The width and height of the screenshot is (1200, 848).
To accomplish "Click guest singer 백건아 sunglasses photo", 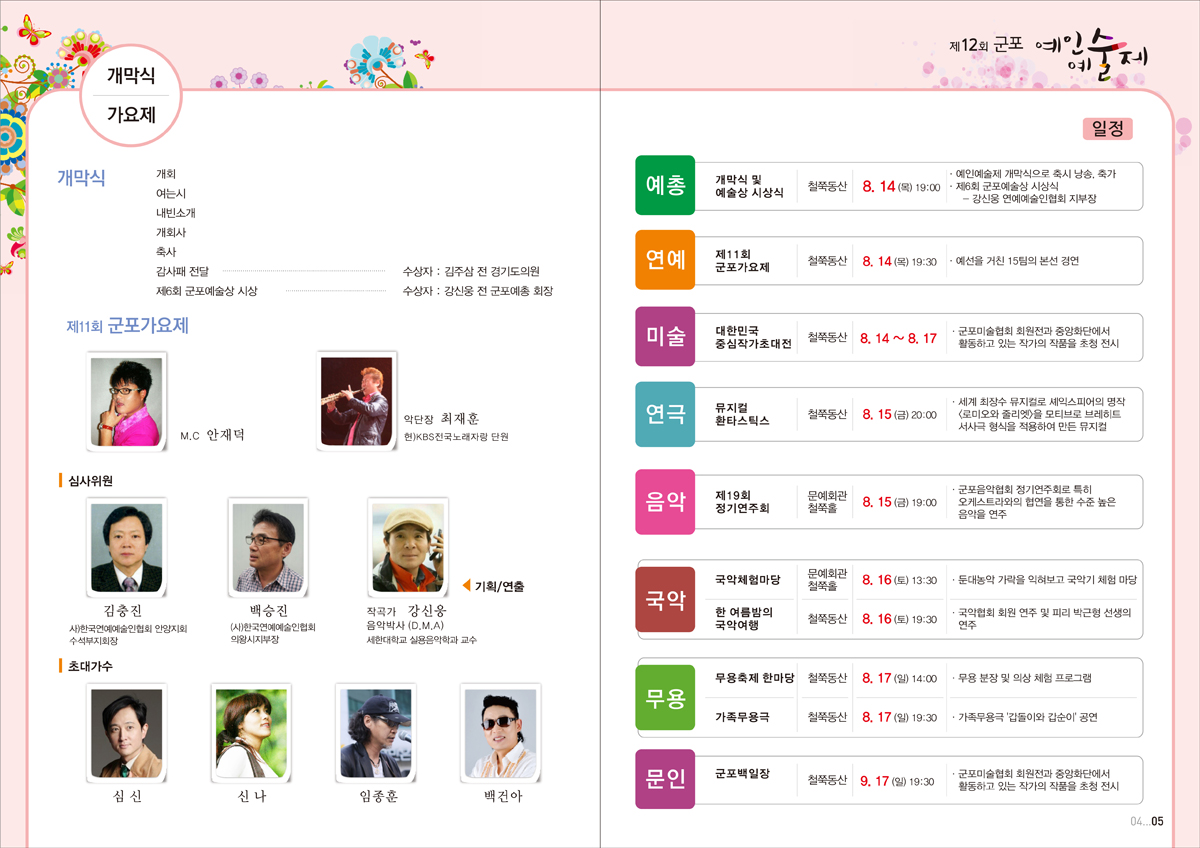I will click(x=501, y=733).
